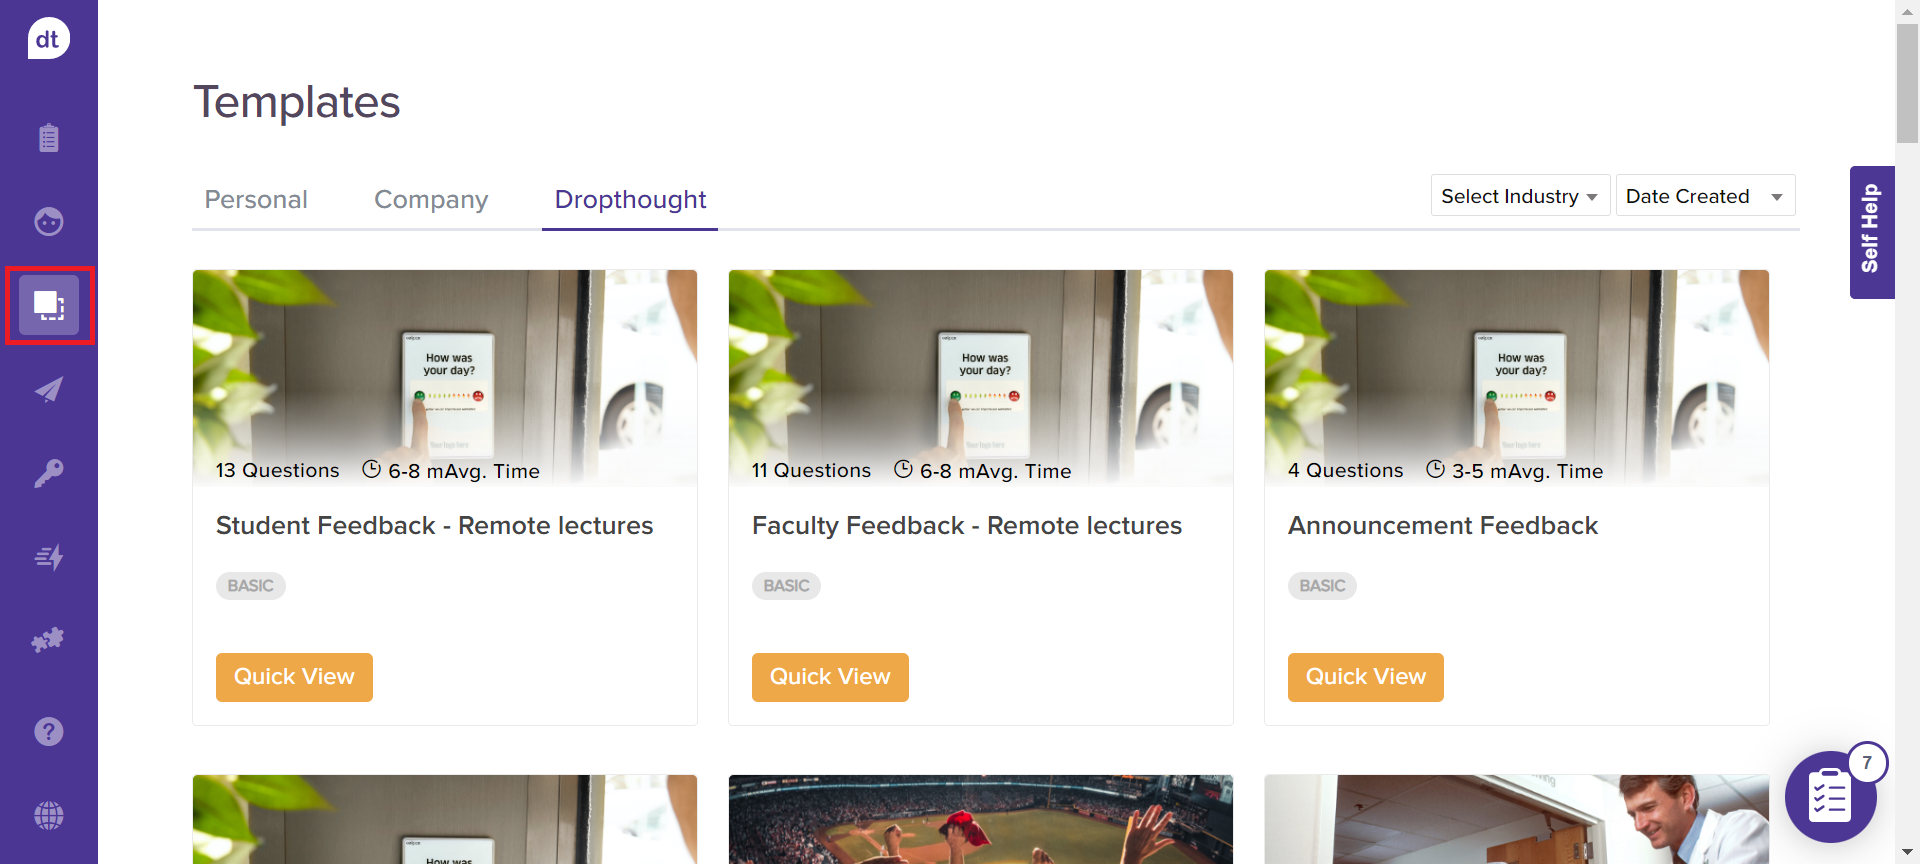Open the Date Created sort dropdown

[x=1704, y=196]
